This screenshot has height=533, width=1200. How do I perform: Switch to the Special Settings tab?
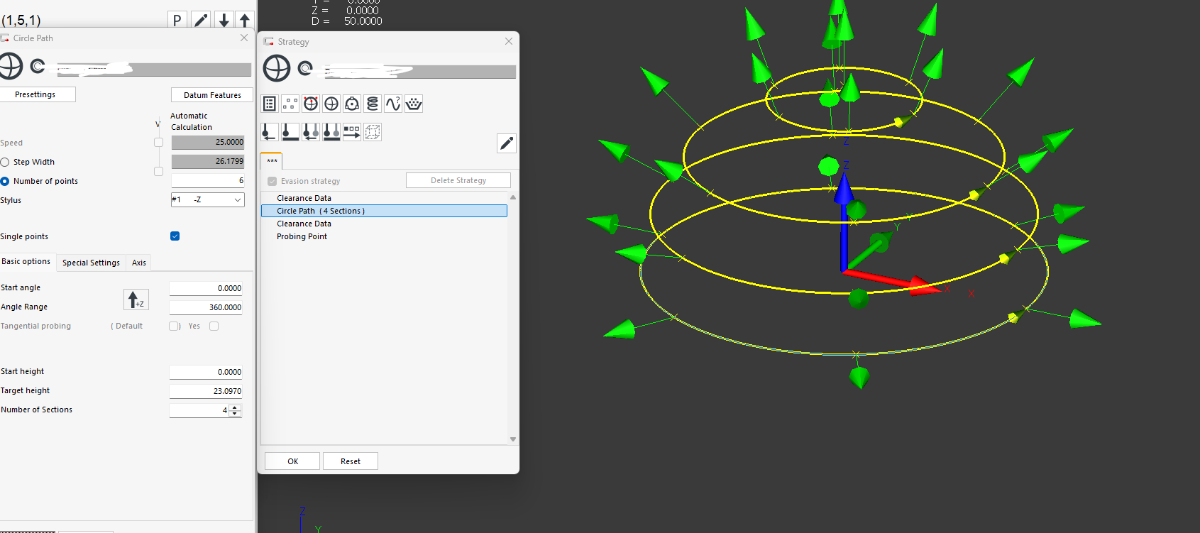[90, 262]
